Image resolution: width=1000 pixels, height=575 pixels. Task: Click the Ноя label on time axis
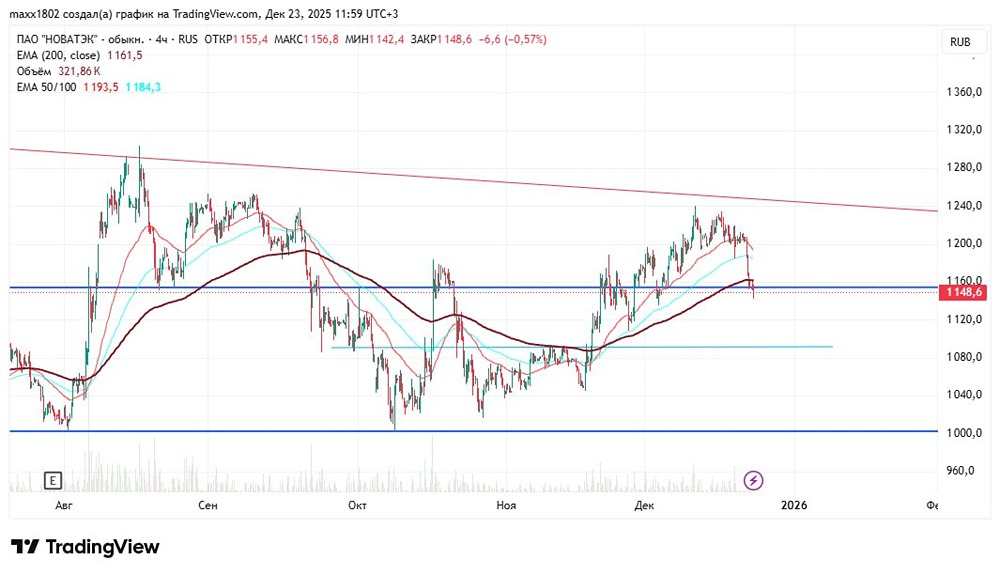506,506
